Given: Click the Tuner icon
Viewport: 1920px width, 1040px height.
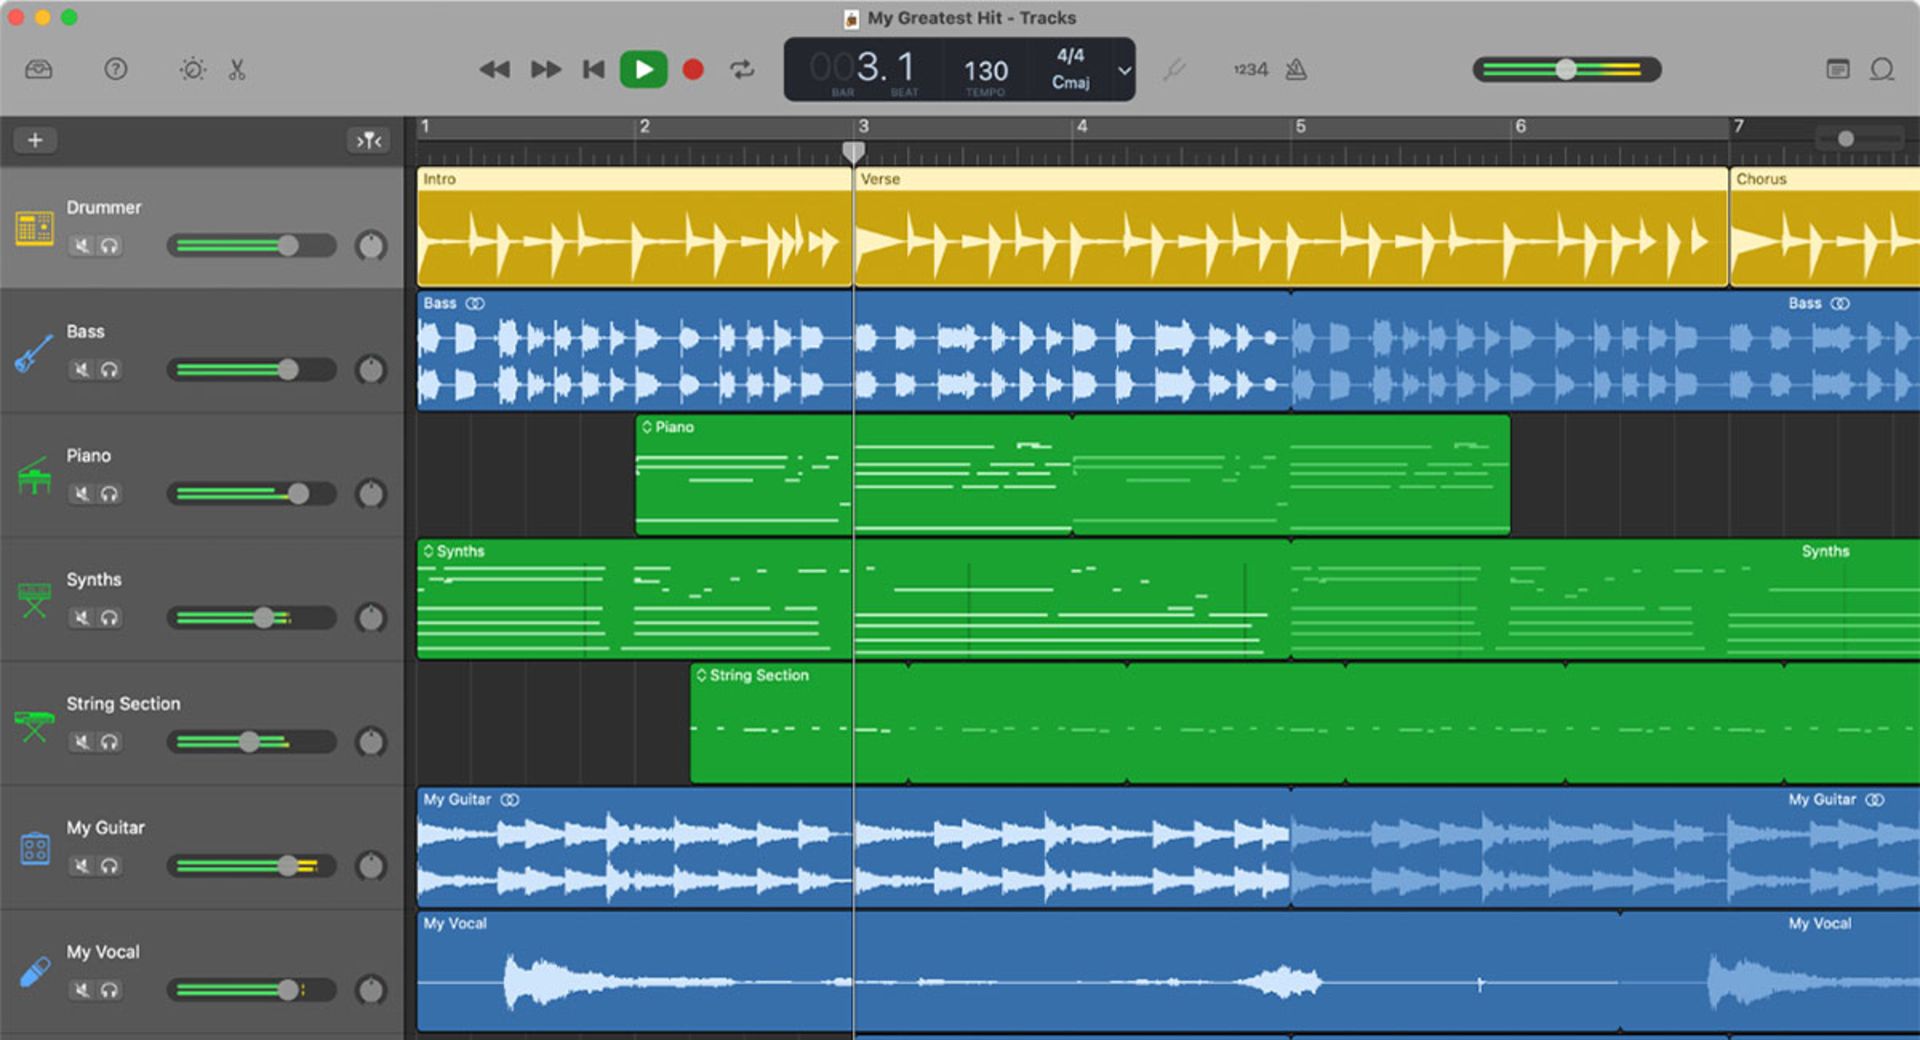Looking at the screenshot, I should [1174, 69].
